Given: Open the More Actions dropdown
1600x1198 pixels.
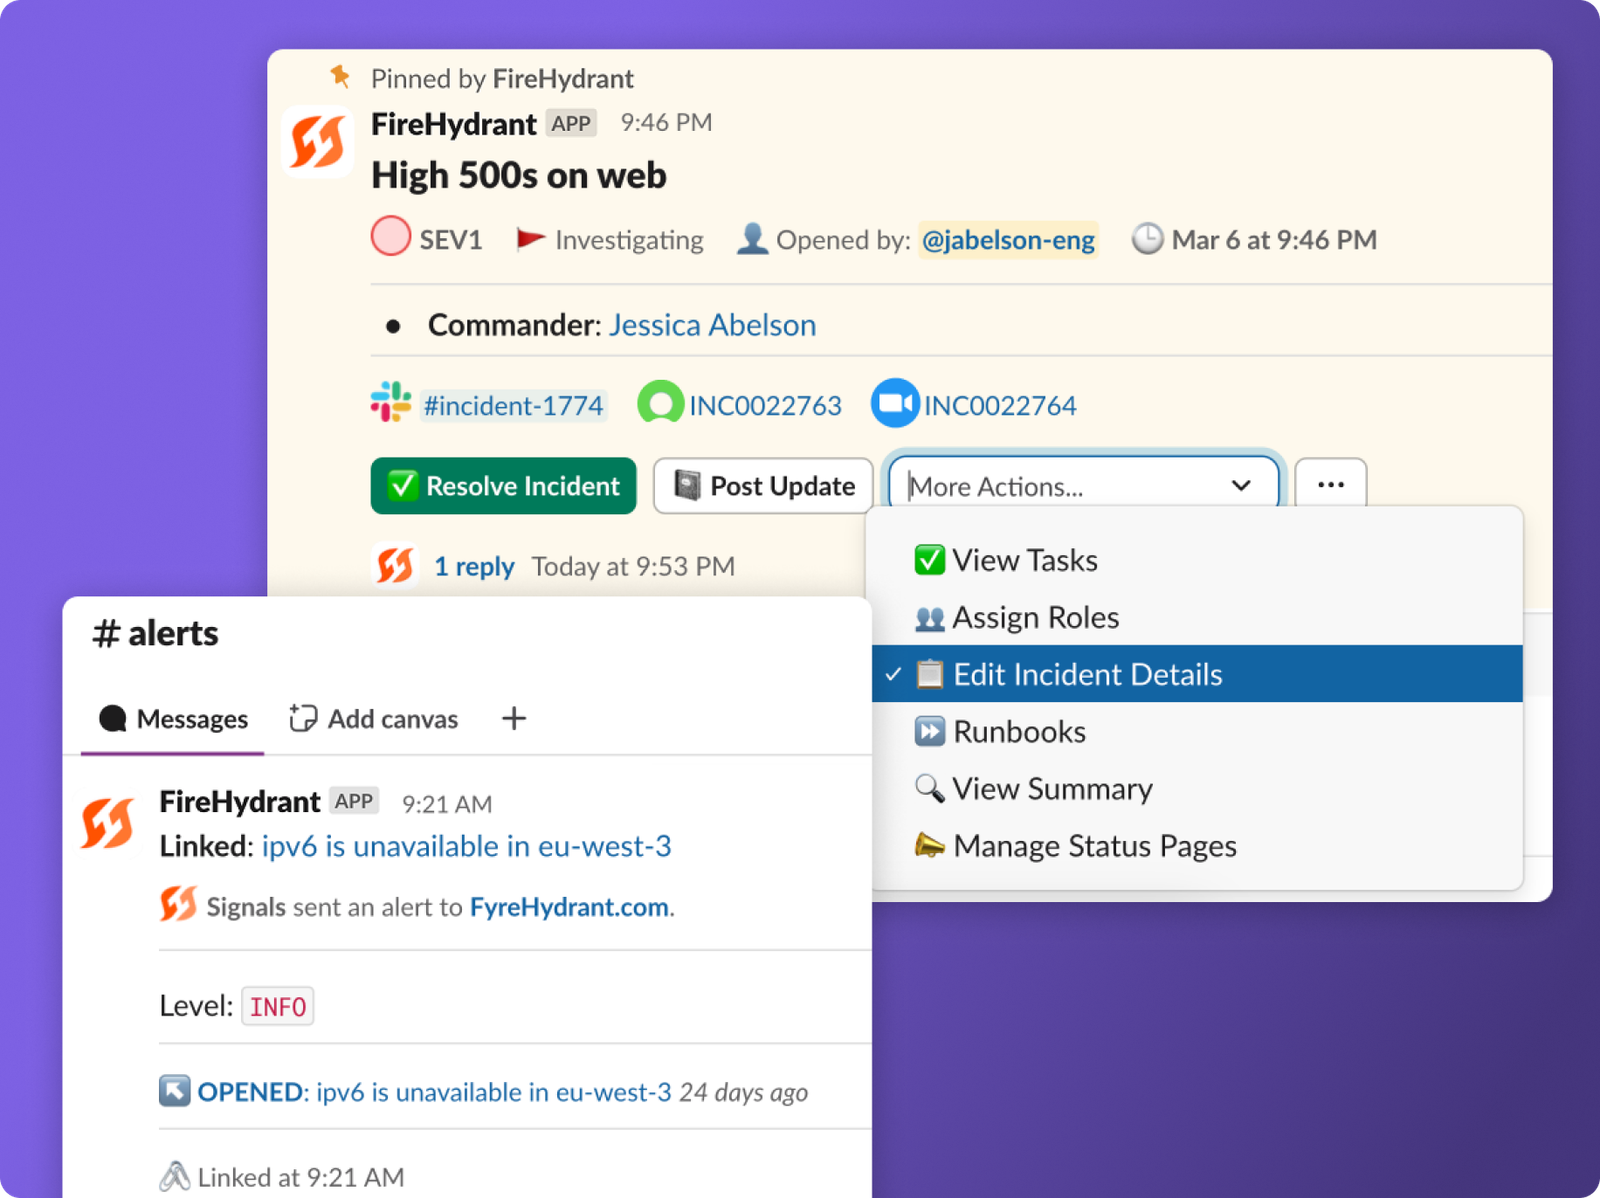Looking at the screenshot, I should [1084, 485].
